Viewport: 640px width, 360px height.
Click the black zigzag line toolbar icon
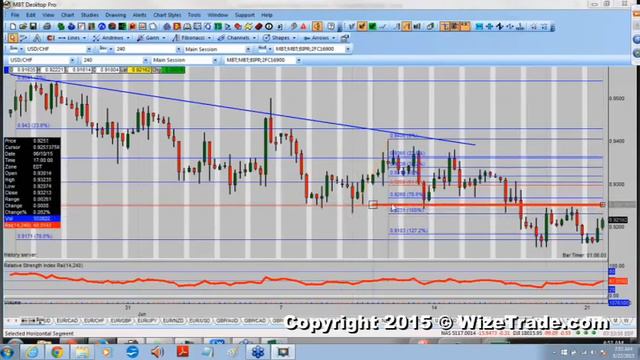(x=500, y=27)
